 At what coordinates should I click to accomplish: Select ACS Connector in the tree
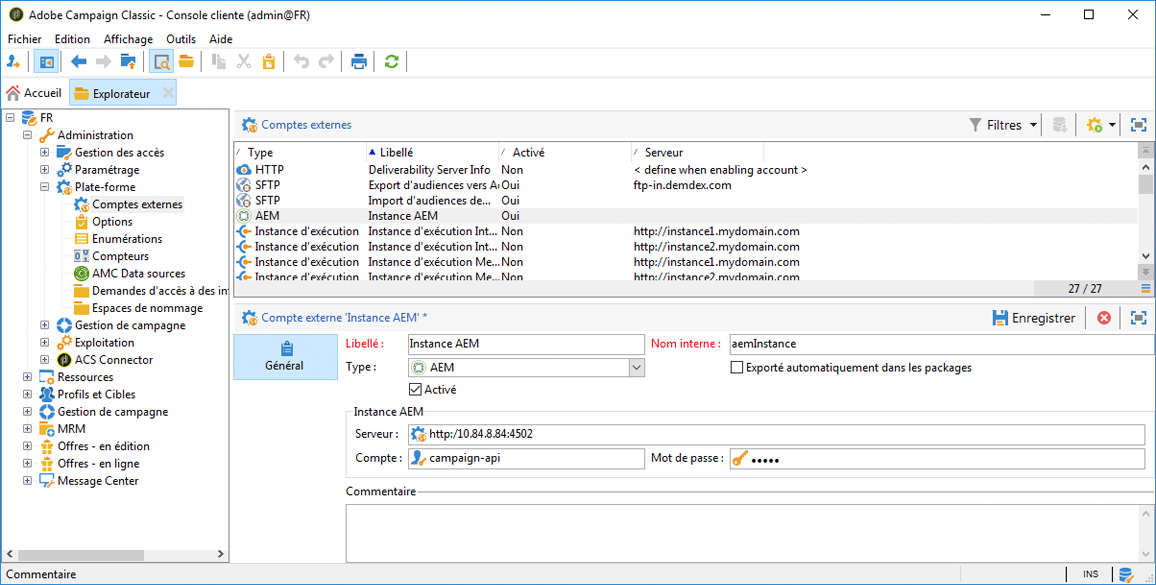pyautogui.click(x=114, y=360)
